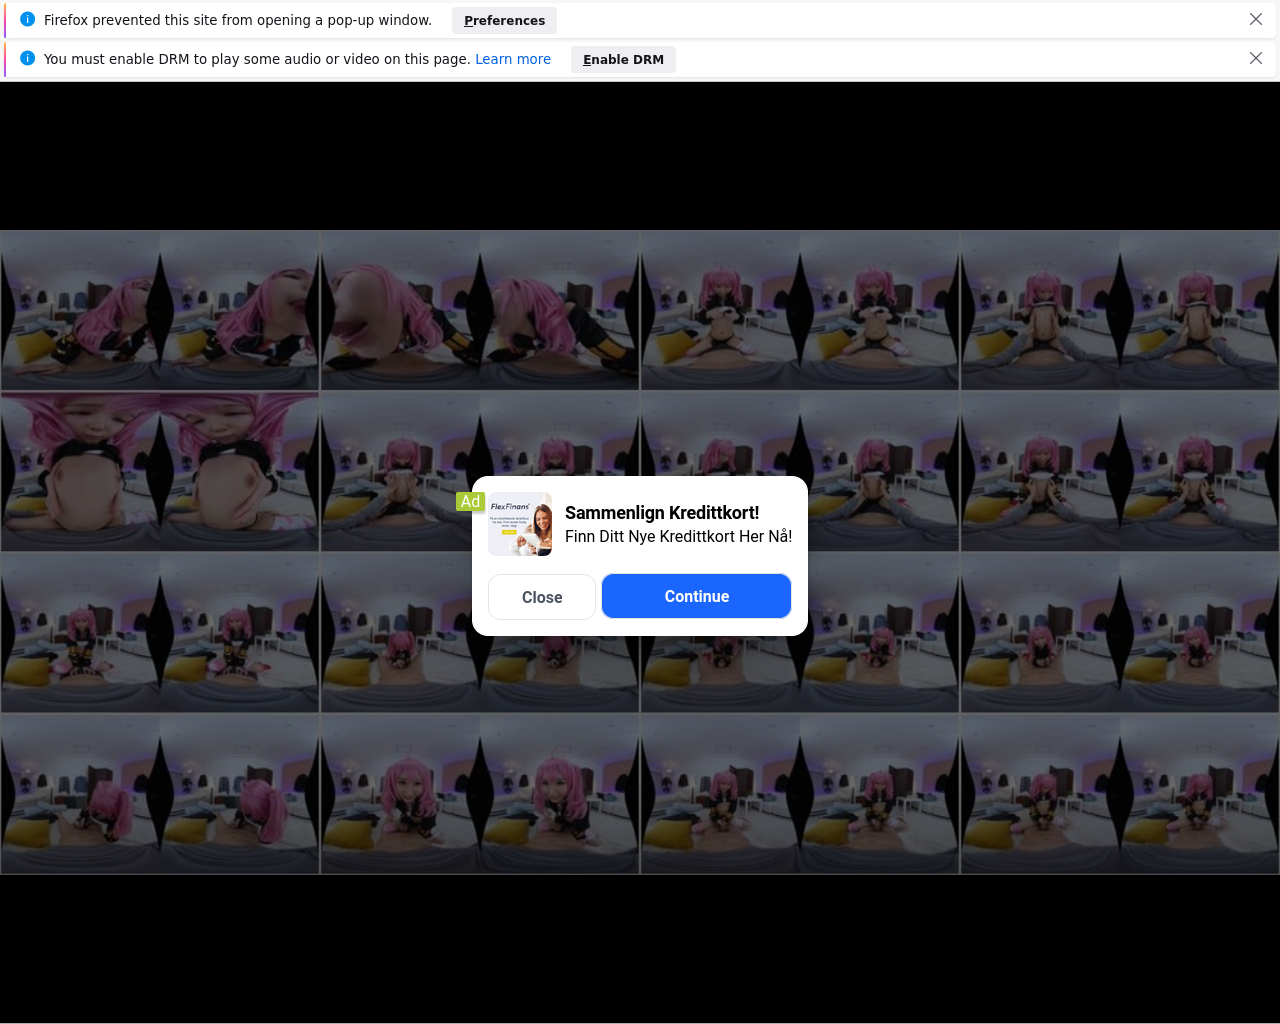
Task: Dismiss the DRM notification bar
Action: point(1256,58)
